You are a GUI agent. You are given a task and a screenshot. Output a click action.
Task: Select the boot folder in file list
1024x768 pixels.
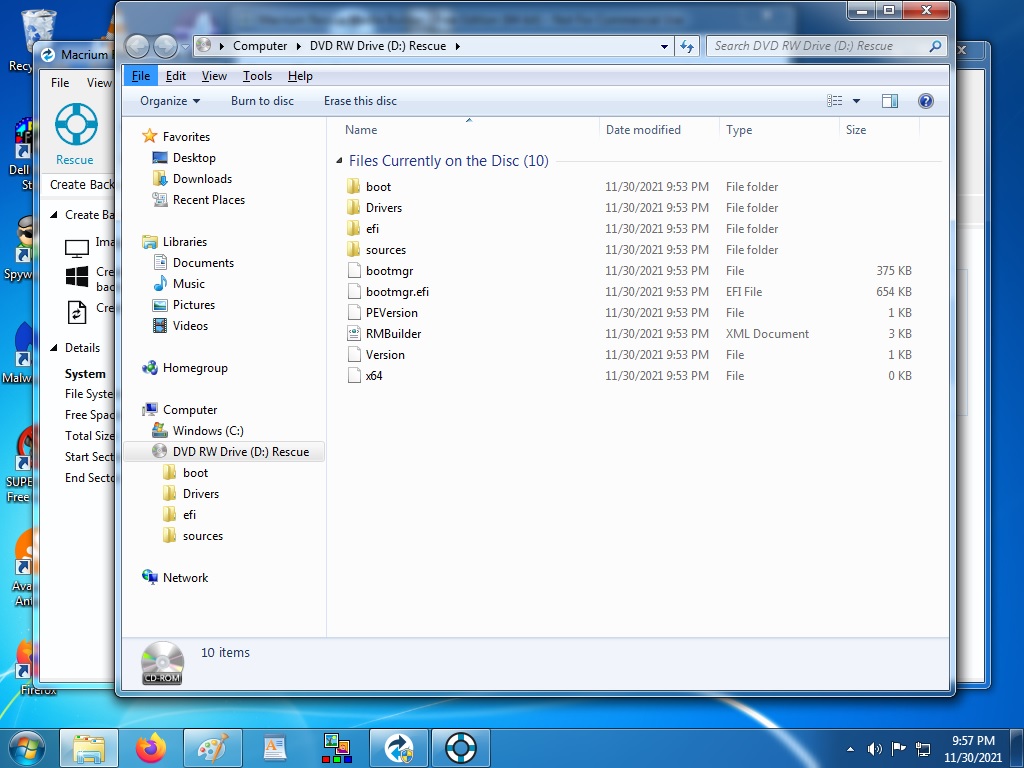[378, 187]
